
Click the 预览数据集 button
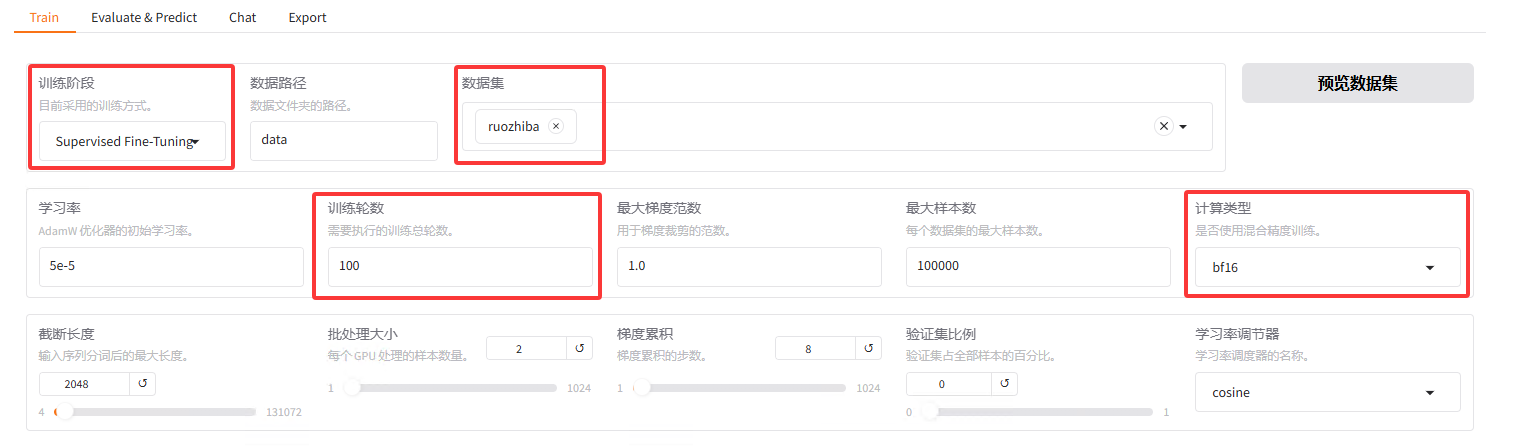1357,83
